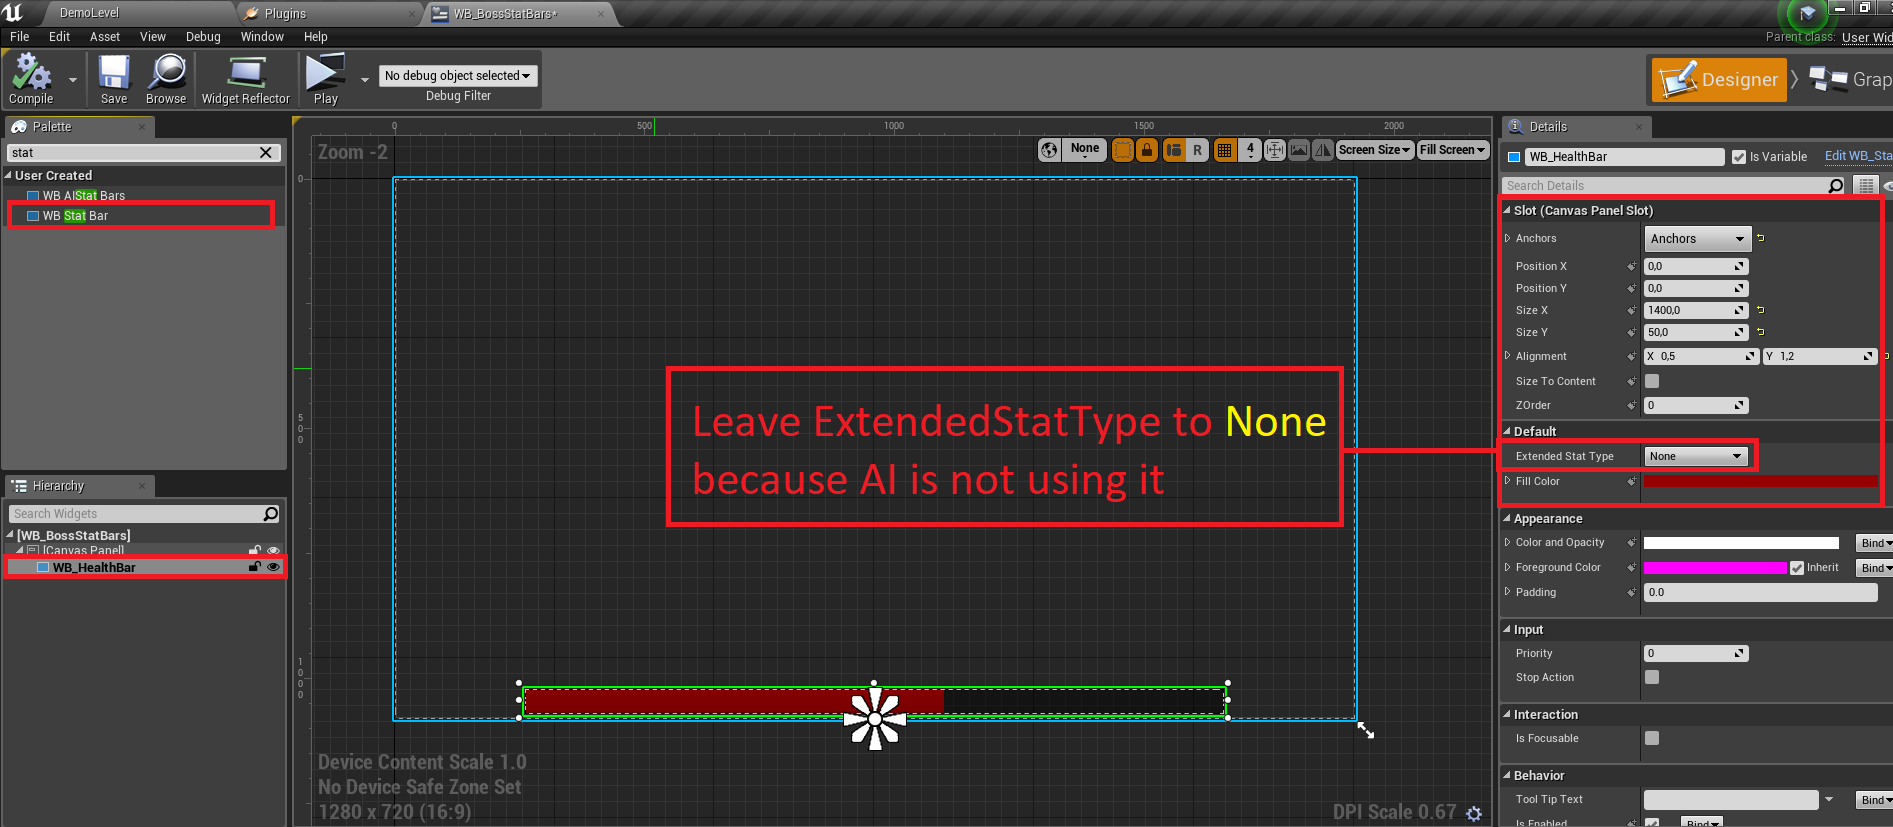Viewport: 1893px width, 827px height.
Task: Toggle the Is Variable checkbox
Action: click(x=1739, y=157)
